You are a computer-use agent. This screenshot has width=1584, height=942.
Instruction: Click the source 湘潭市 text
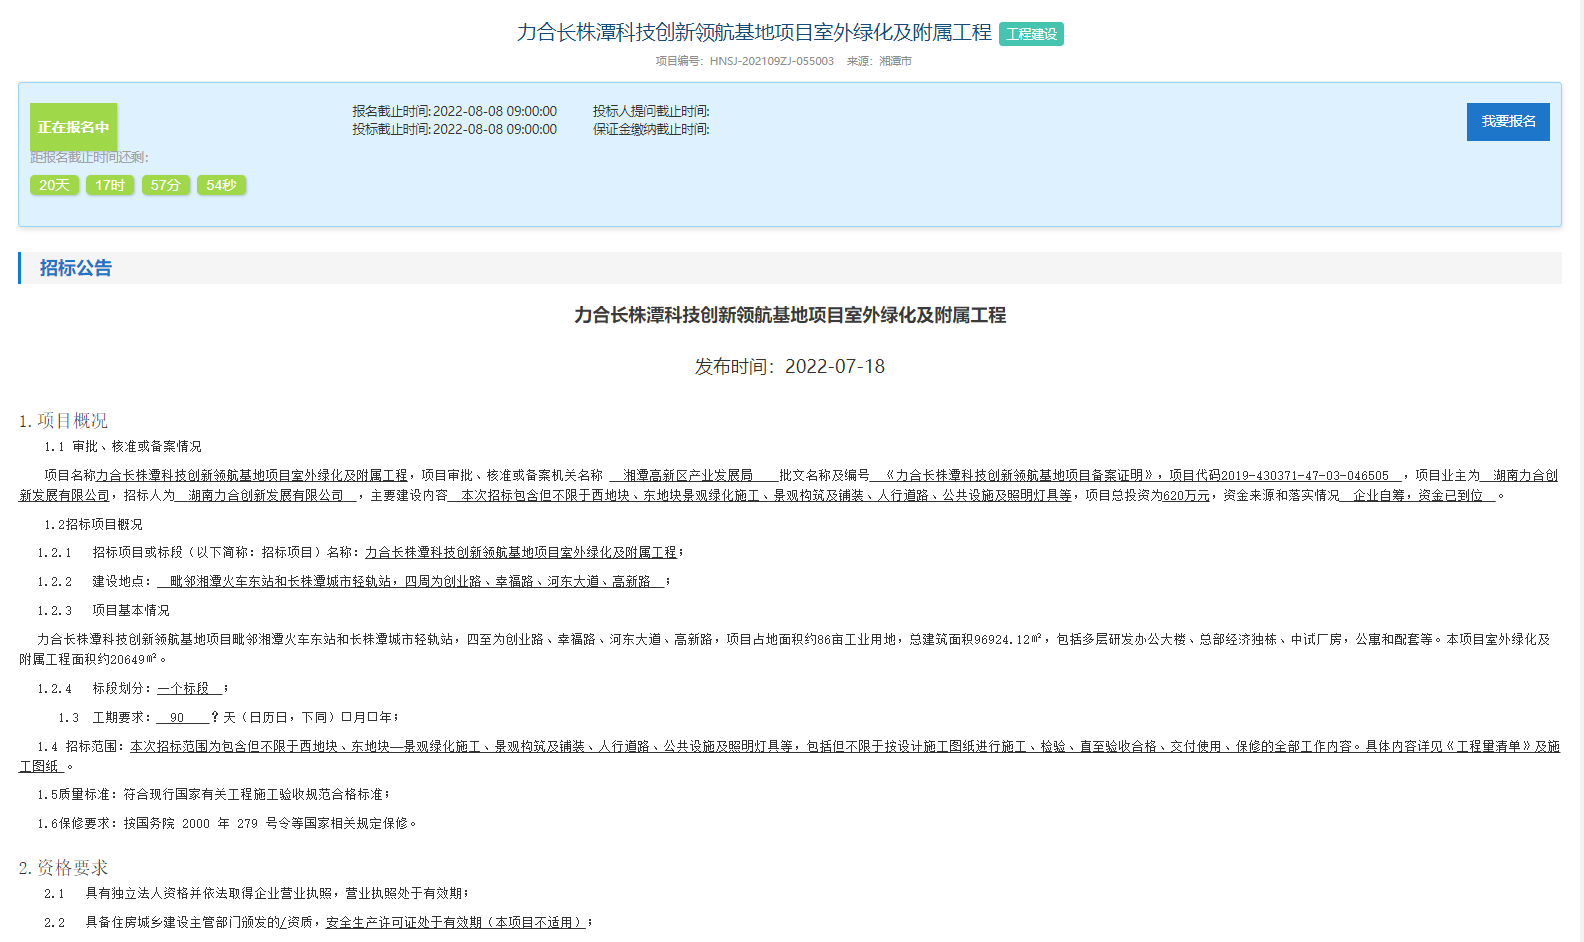pyautogui.click(x=895, y=61)
